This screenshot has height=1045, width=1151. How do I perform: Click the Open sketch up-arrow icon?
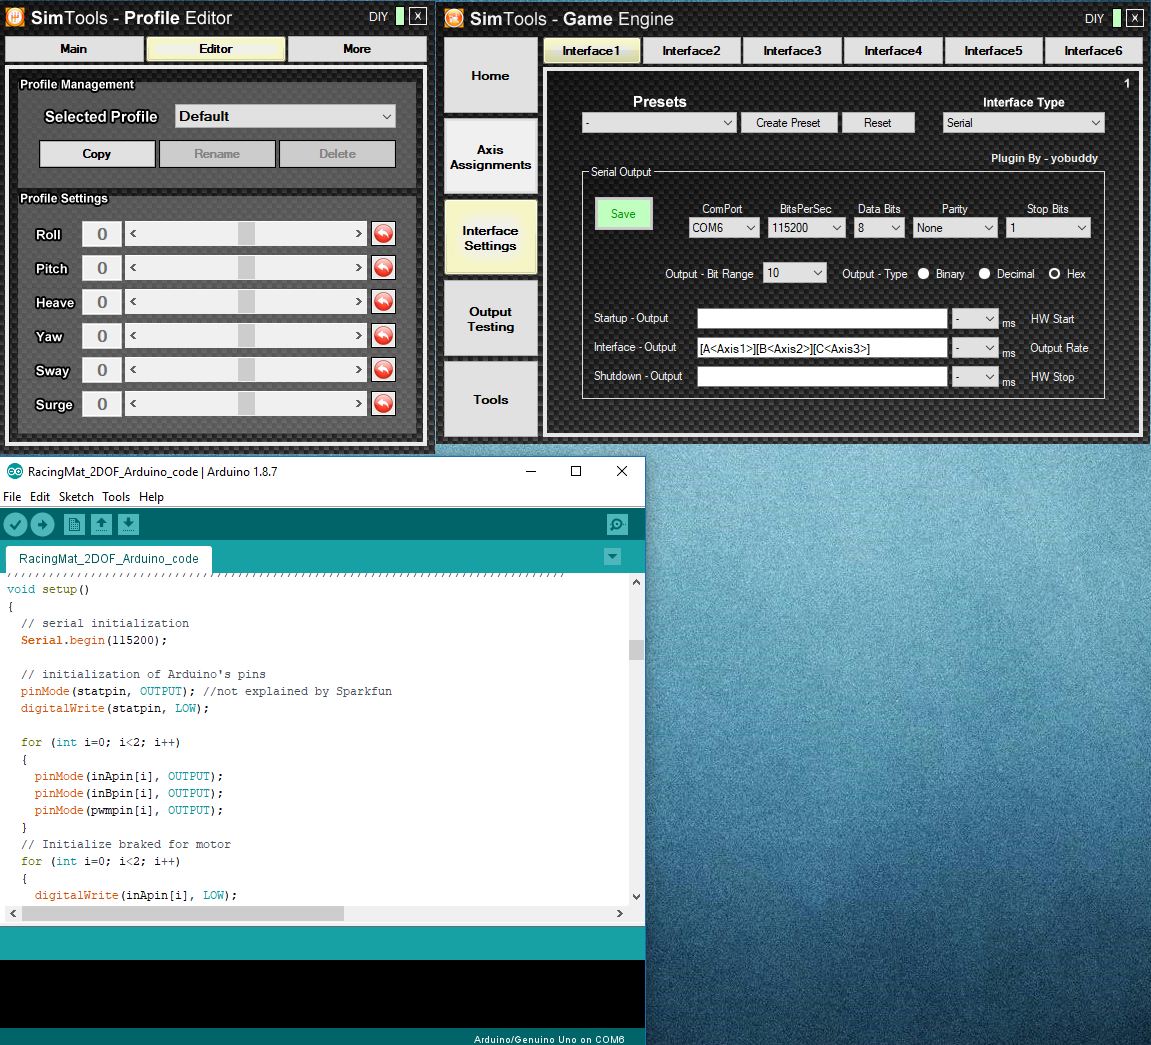pyautogui.click(x=101, y=524)
